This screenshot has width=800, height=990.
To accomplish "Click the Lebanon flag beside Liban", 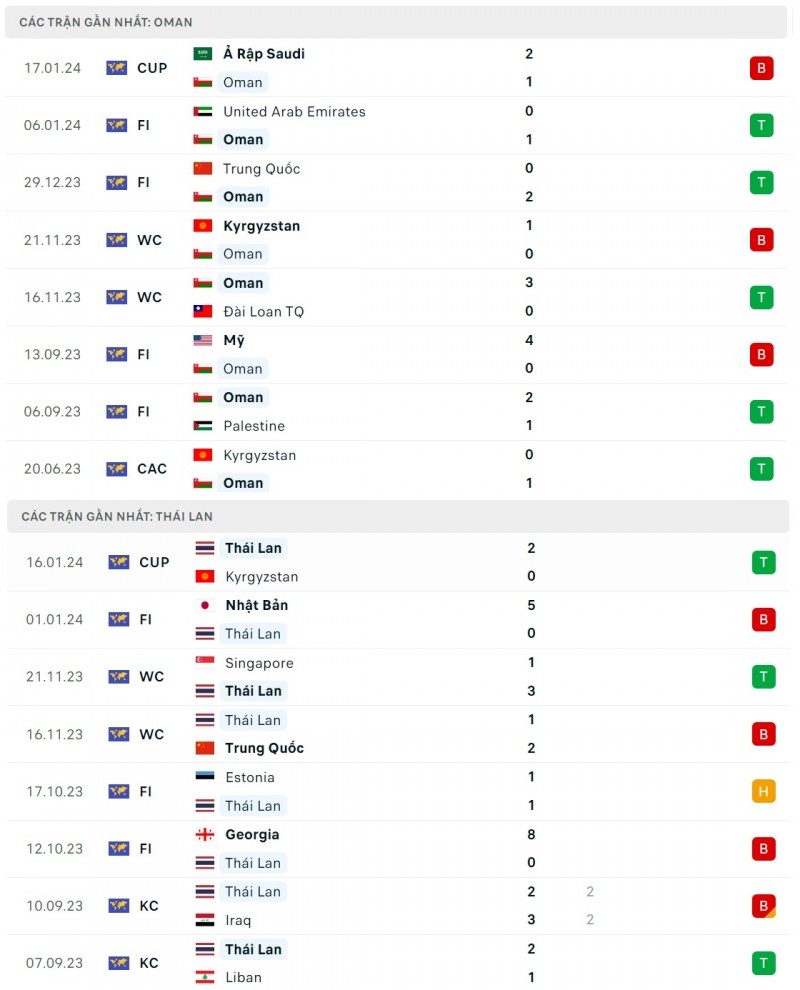I will (x=205, y=977).
